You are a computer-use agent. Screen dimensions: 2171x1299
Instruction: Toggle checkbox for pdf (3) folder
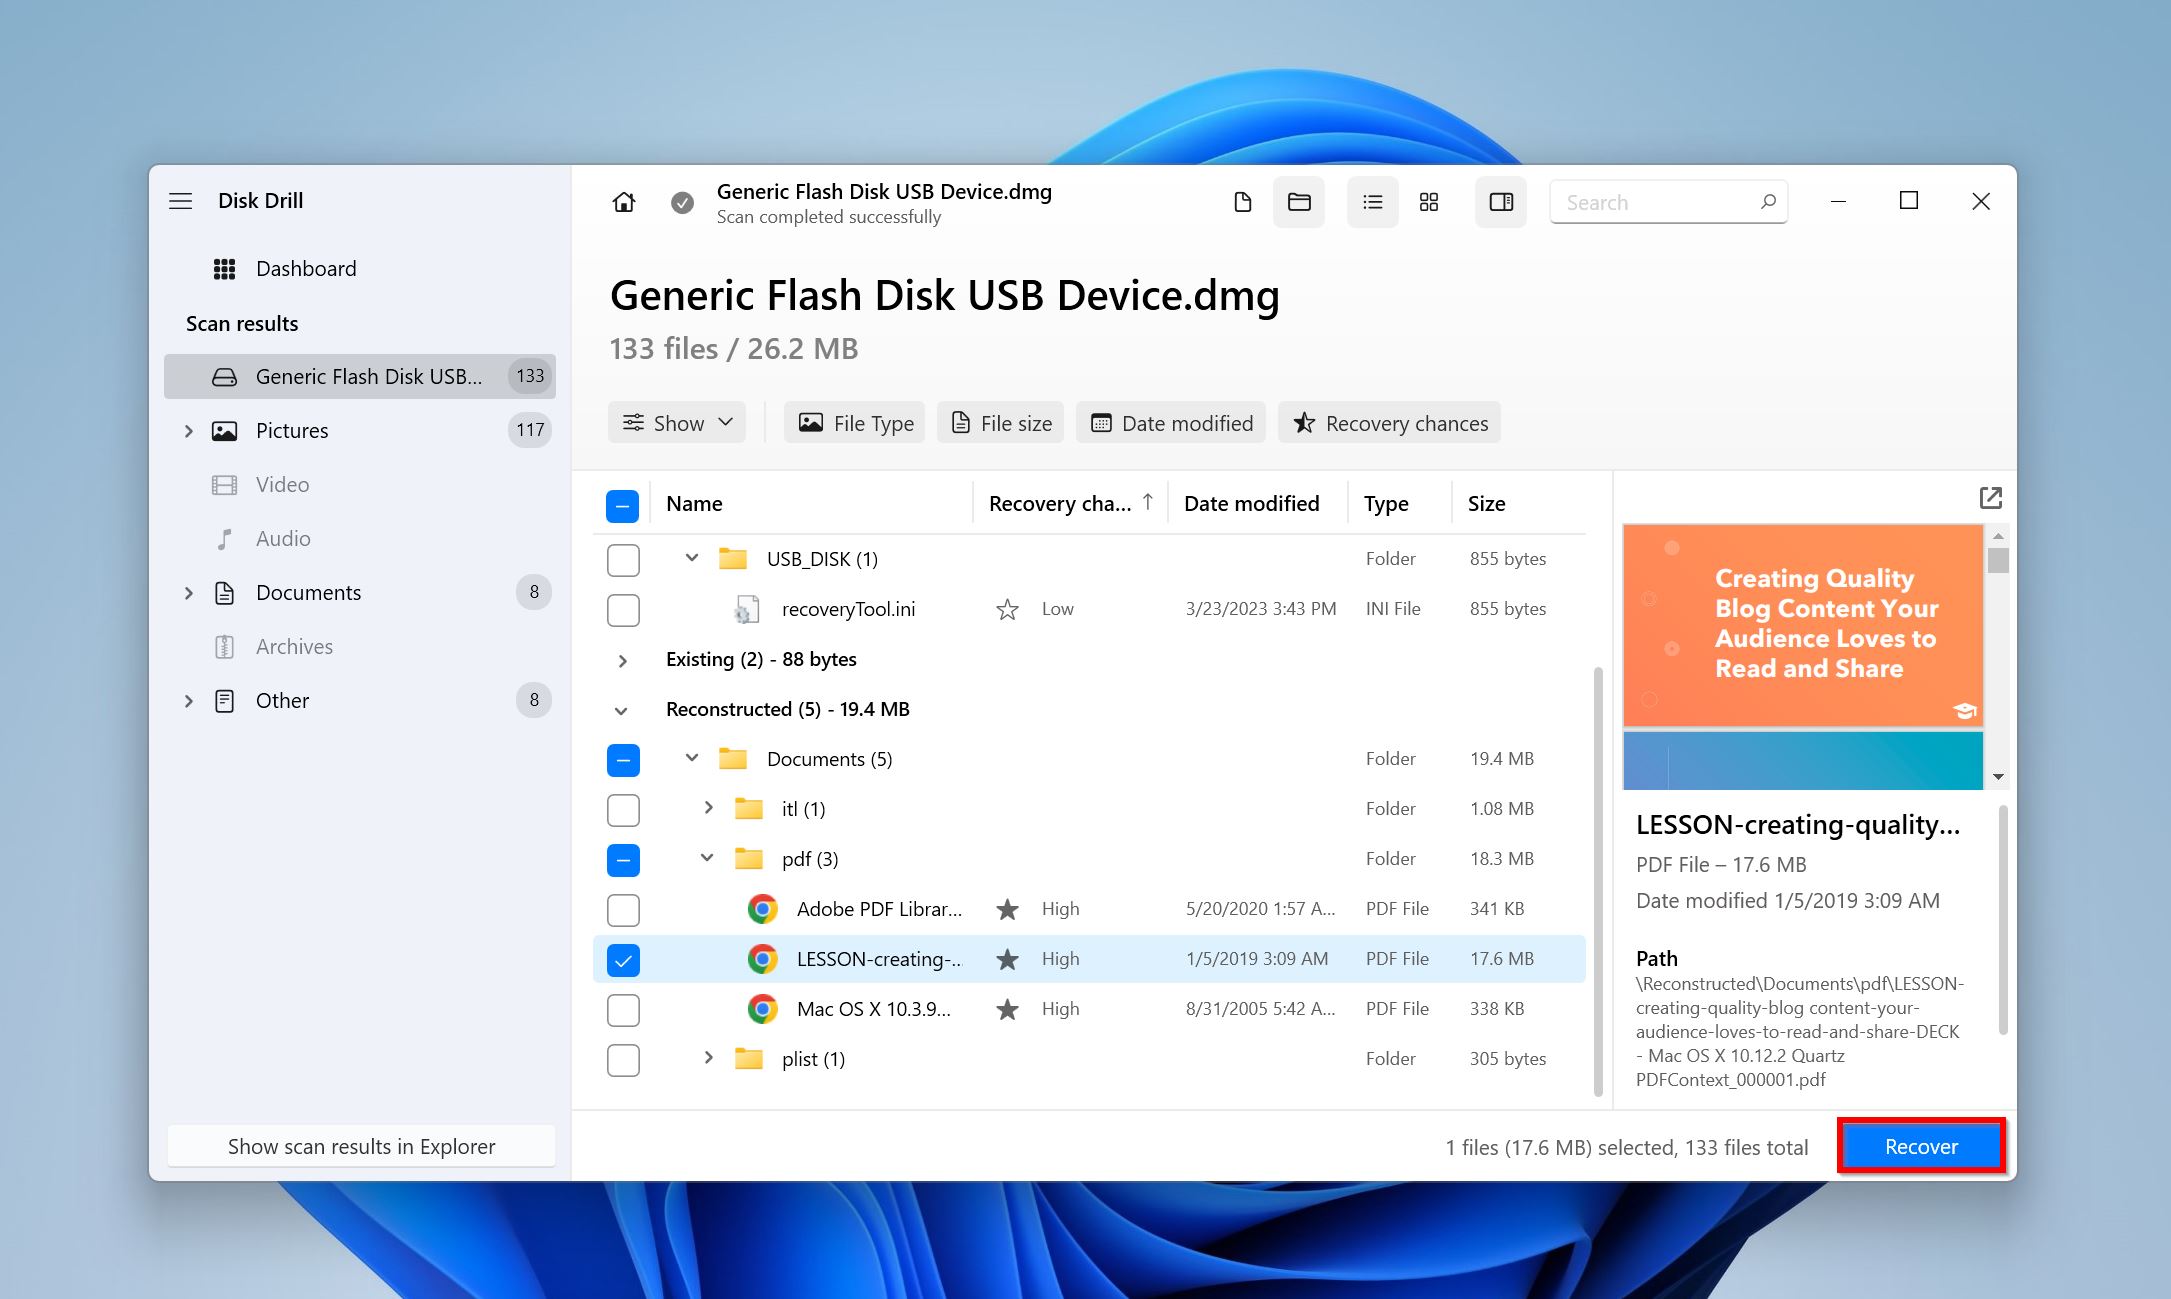coord(622,860)
